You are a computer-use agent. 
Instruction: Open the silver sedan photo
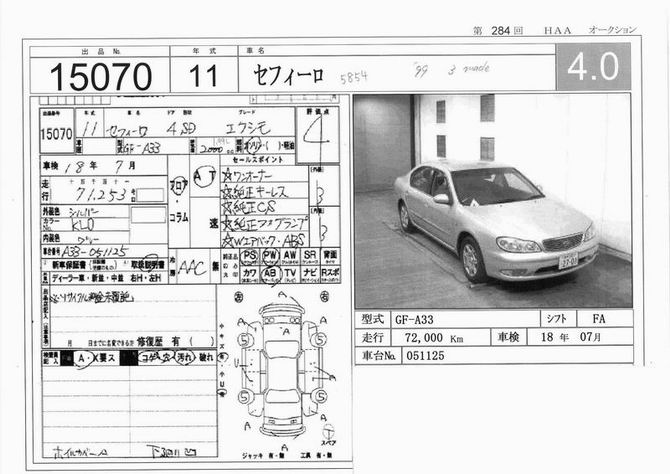click(493, 201)
